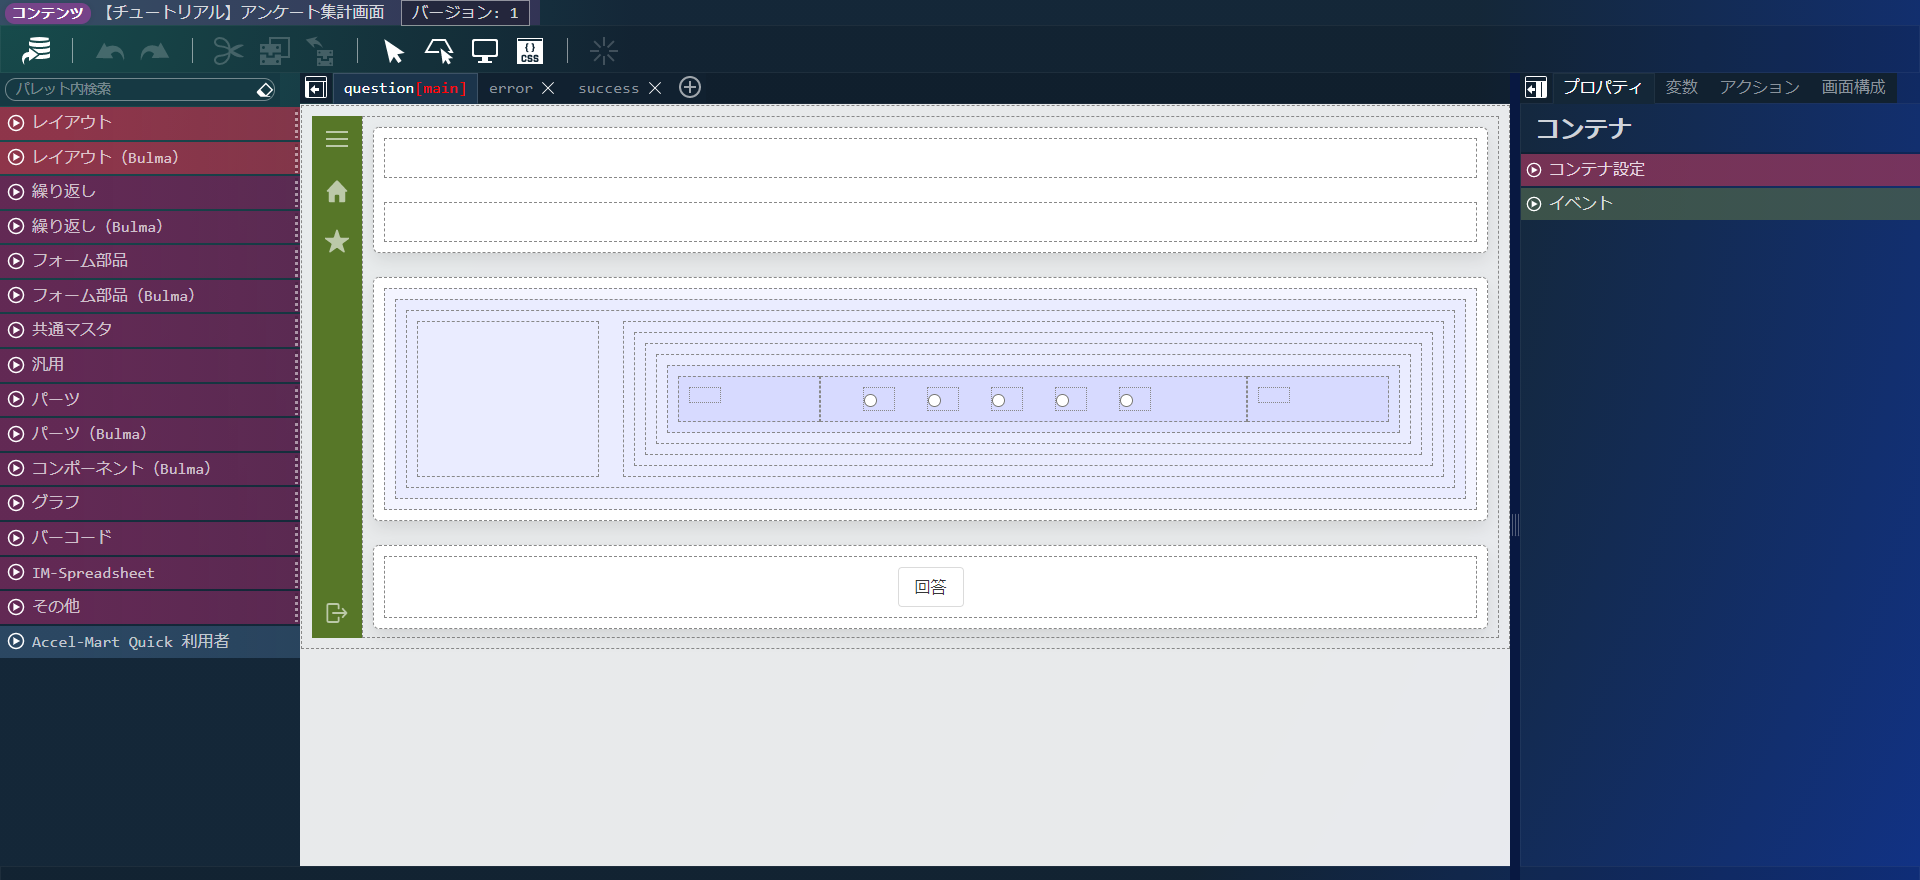Screen dimensions: 1920x880
Task: Open the アクション tab
Action: (1760, 87)
